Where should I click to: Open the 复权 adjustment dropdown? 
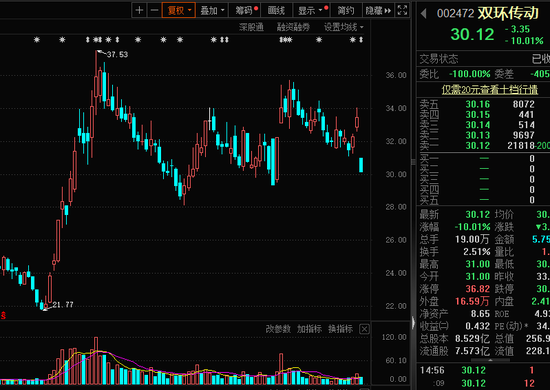click(179, 10)
